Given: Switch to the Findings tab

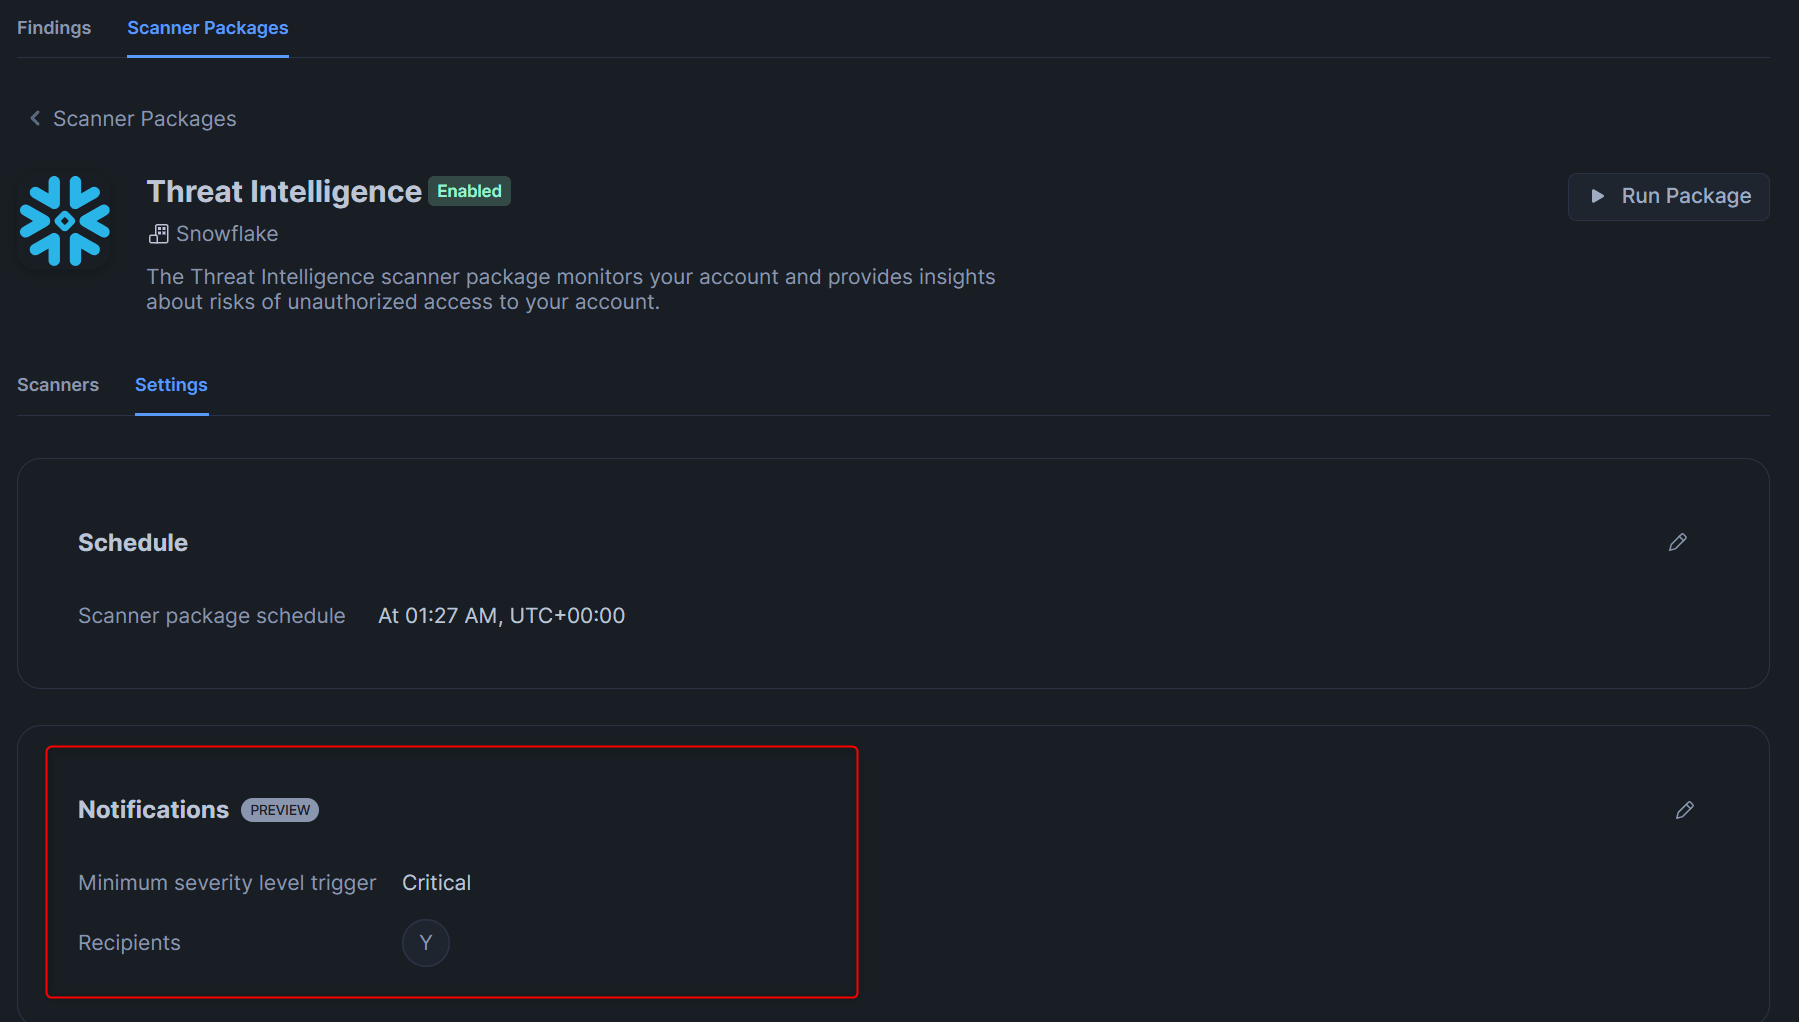Looking at the screenshot, I should click(54, 28).
